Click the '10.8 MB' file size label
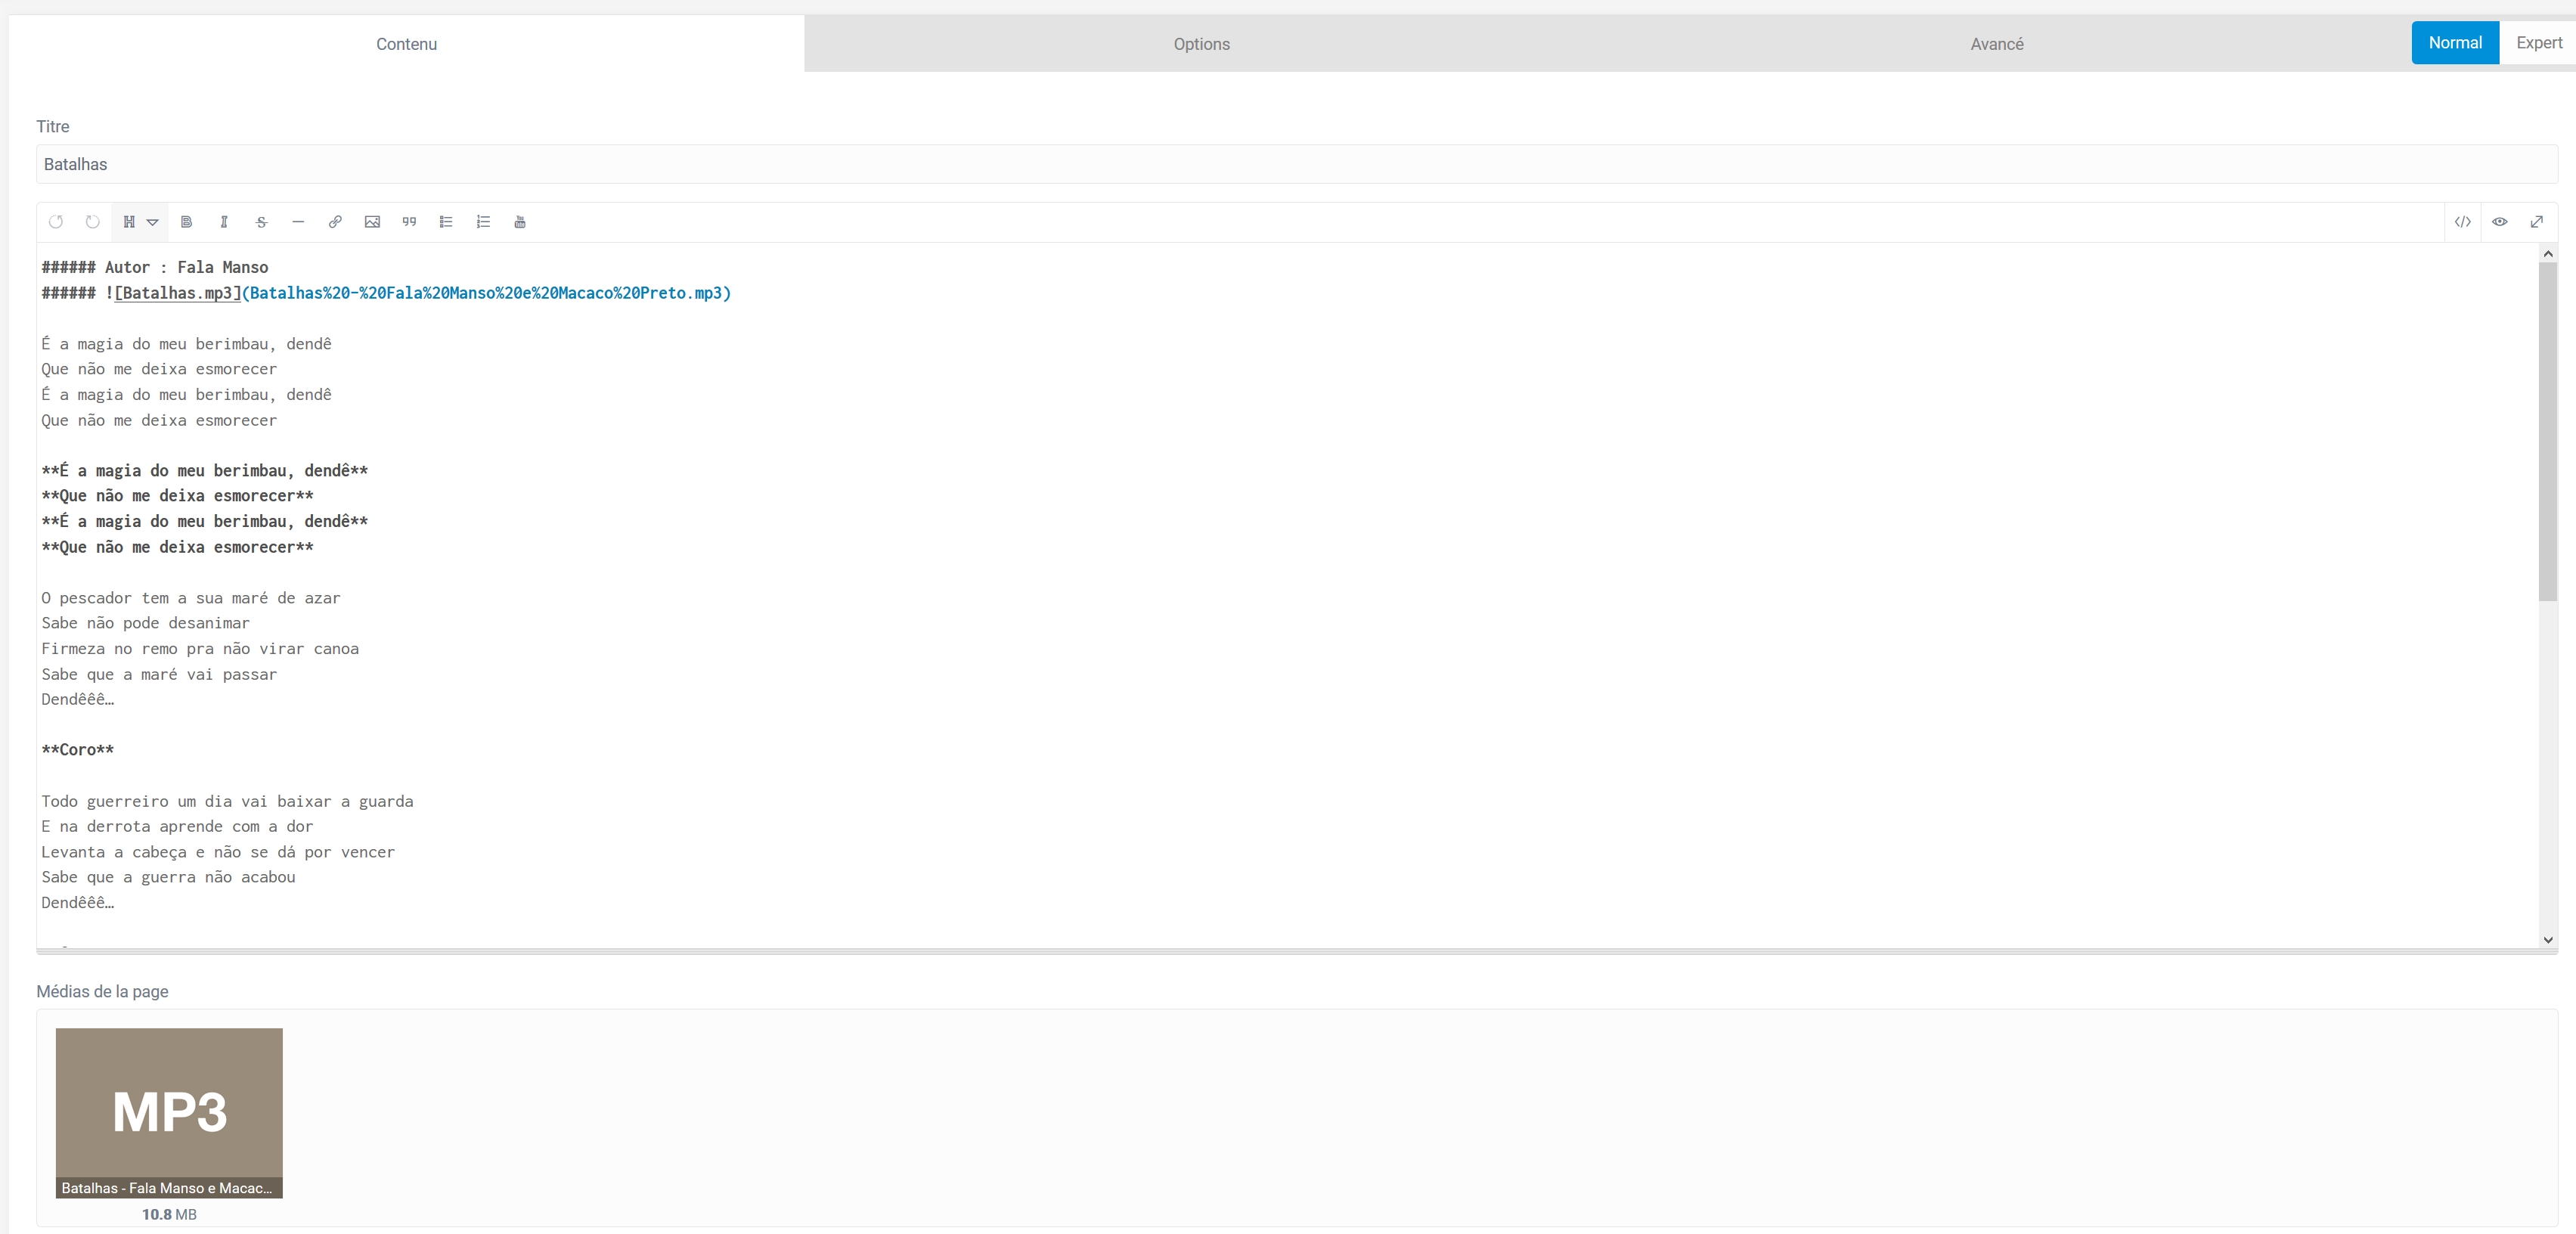This screenshot has width=2576, height=1234. pos(169,1214)
